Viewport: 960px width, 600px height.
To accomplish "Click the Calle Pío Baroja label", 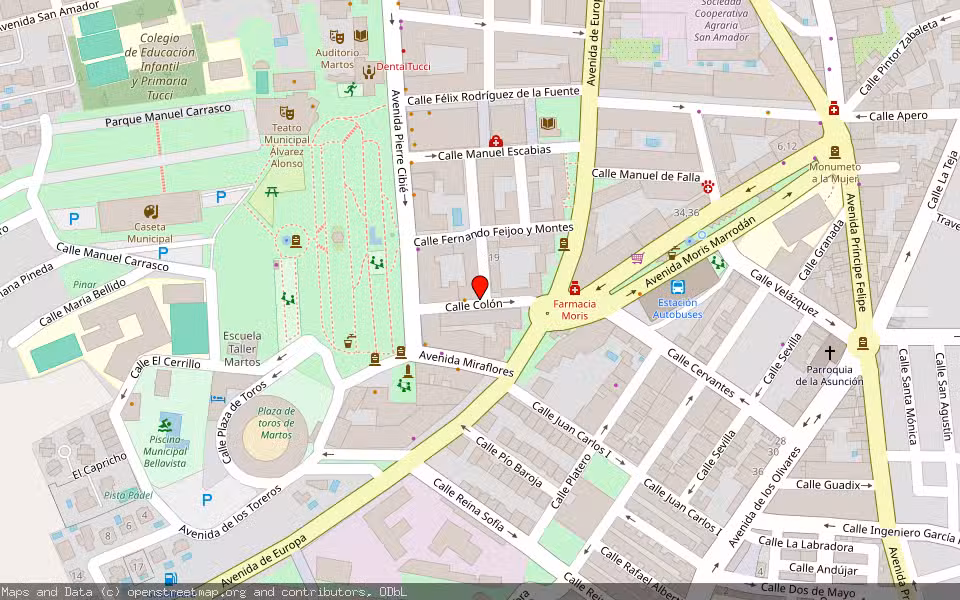I will [x=508, y=462].
